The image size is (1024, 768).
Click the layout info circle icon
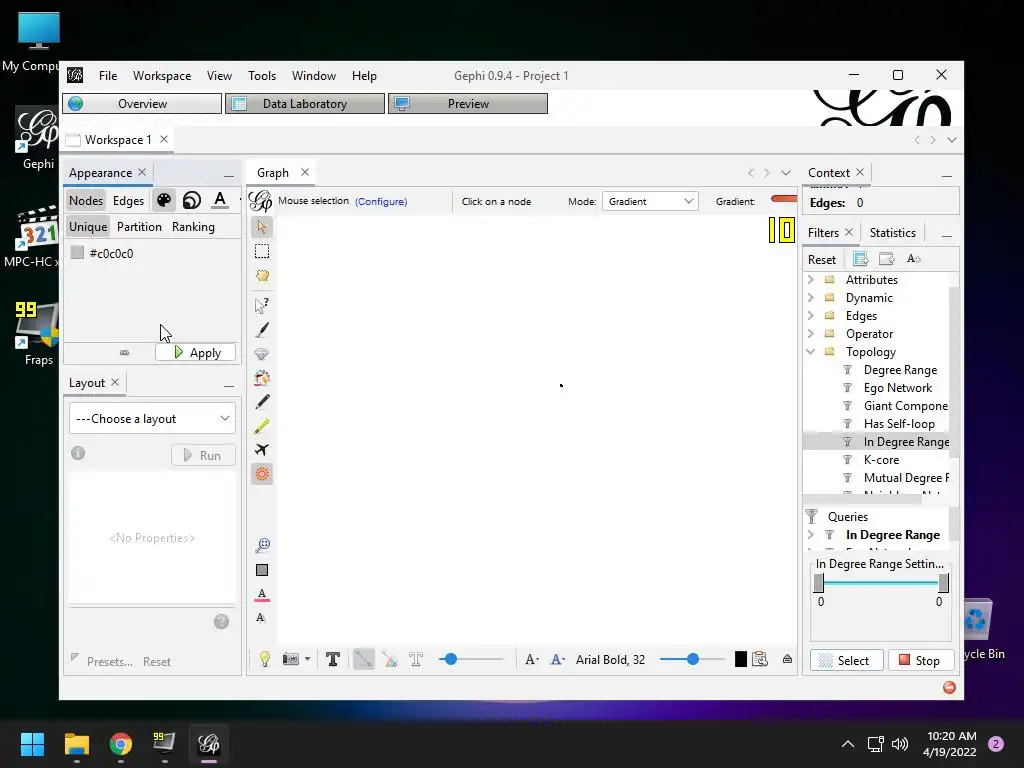tap(78, 453)
